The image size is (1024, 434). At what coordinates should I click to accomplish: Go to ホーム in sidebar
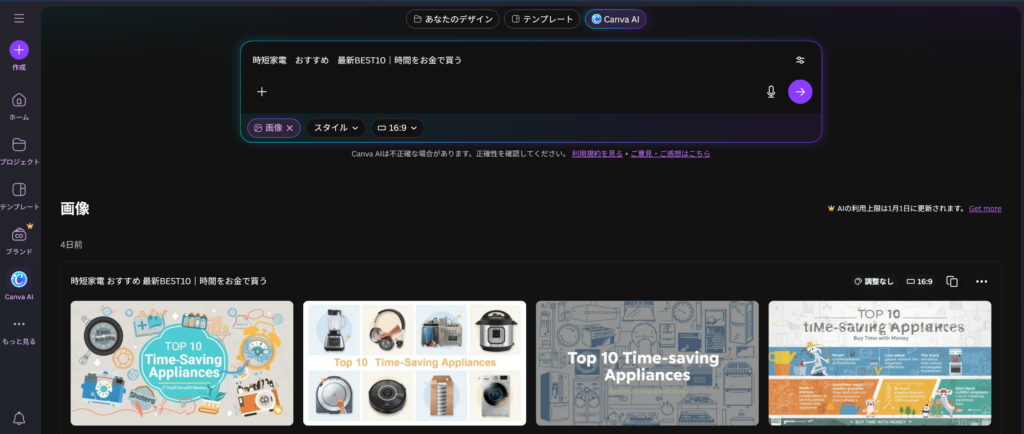click(19, 106)
